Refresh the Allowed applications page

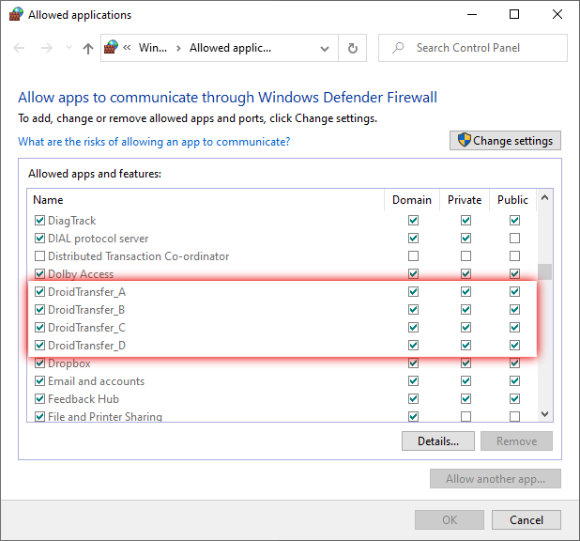(x=353, y=48)
